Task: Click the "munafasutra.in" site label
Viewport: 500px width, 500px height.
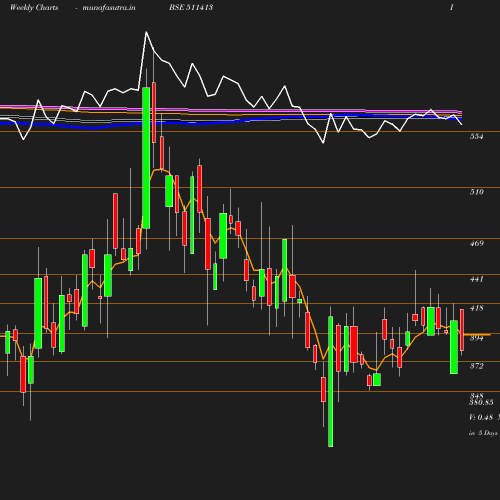Action: click(109, 8)
